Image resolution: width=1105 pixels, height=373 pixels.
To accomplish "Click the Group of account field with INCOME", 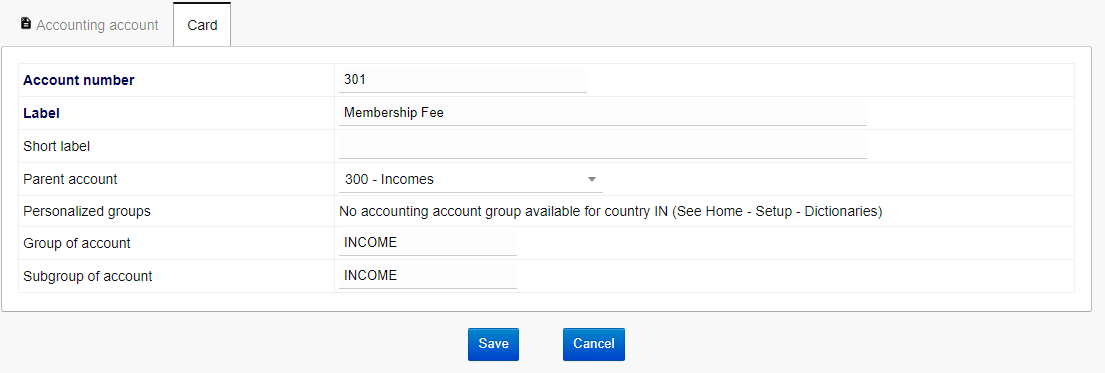I will pyautogui.click(x=428, y=243).
